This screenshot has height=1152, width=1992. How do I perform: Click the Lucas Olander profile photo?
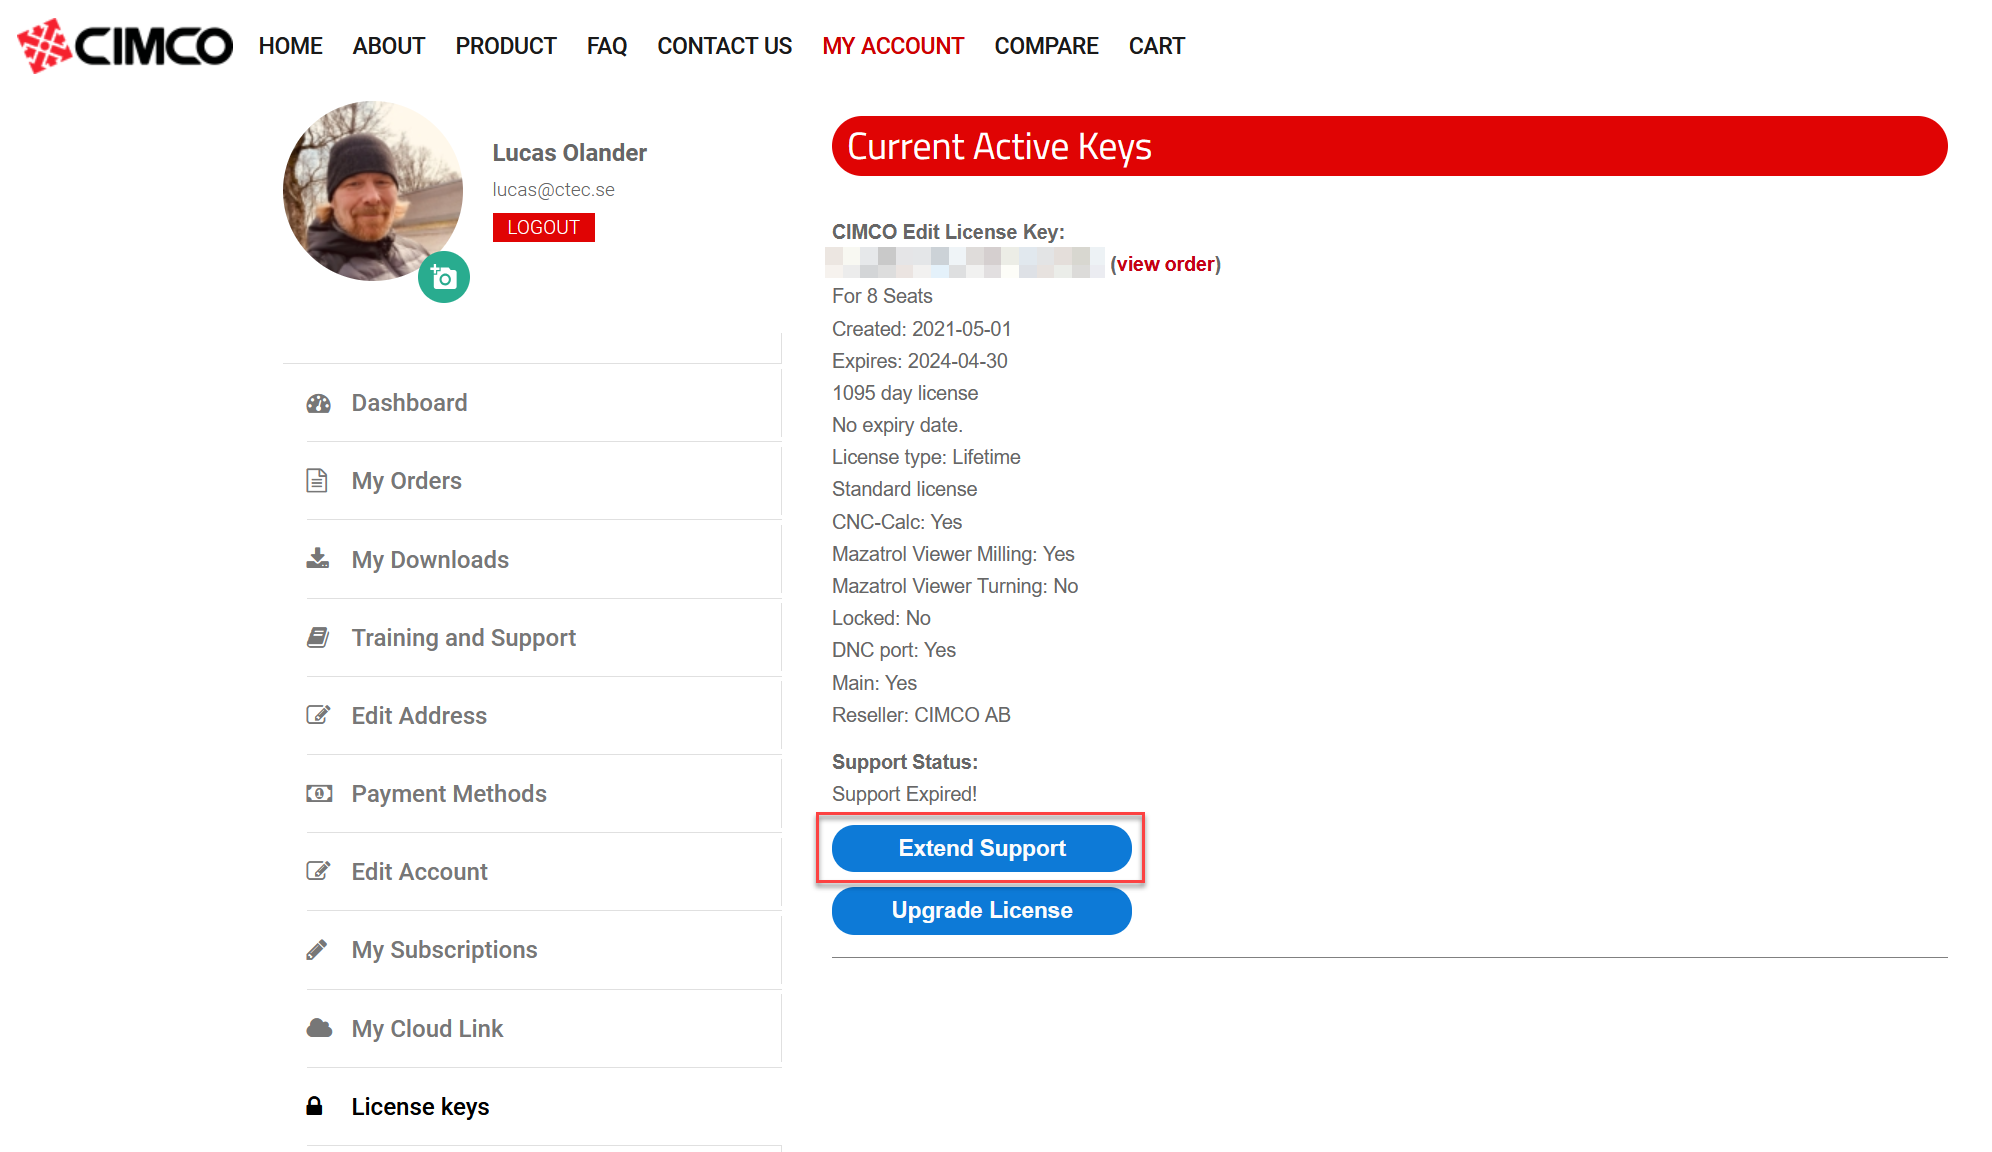point(373,190)
